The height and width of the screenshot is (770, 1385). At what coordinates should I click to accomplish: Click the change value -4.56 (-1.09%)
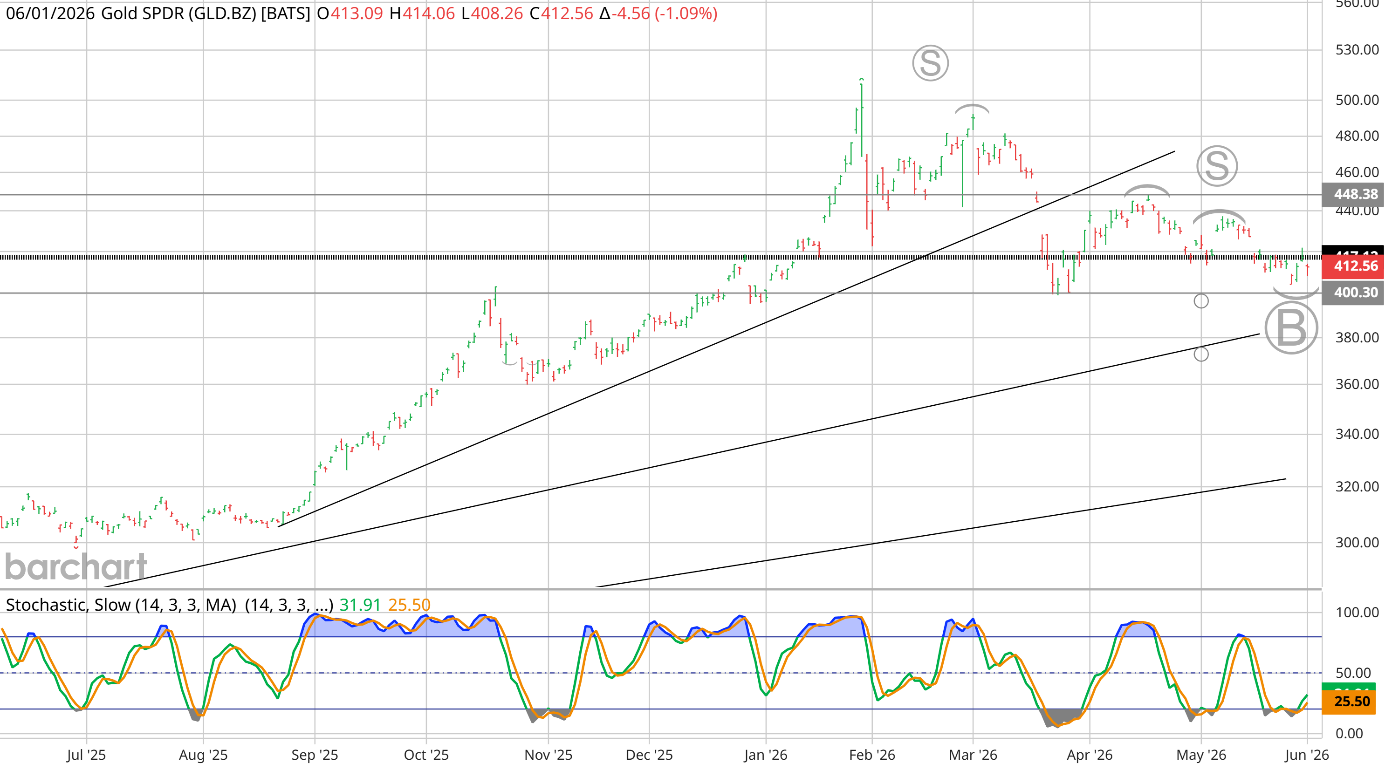(660, 14)
